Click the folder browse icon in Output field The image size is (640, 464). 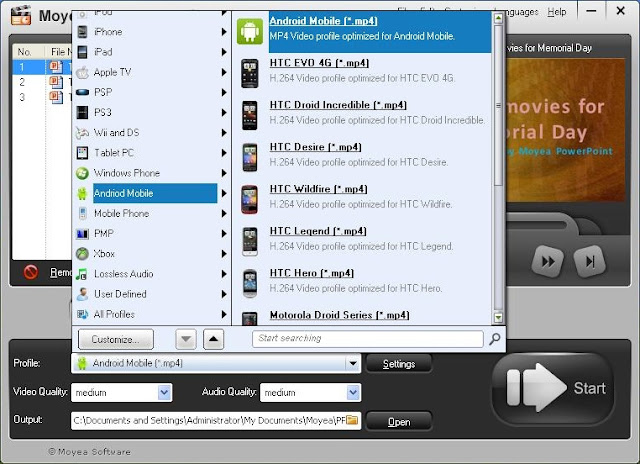point(352,420)
